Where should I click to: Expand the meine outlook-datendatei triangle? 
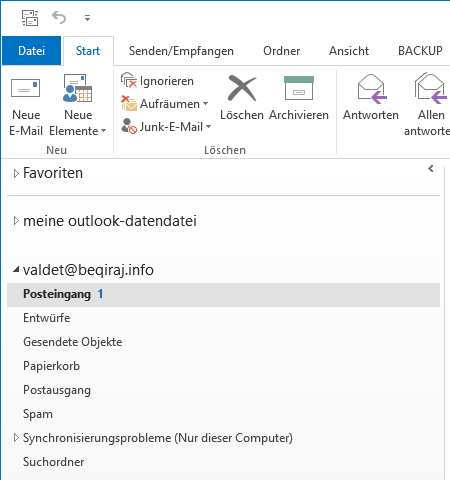[16, 221]
